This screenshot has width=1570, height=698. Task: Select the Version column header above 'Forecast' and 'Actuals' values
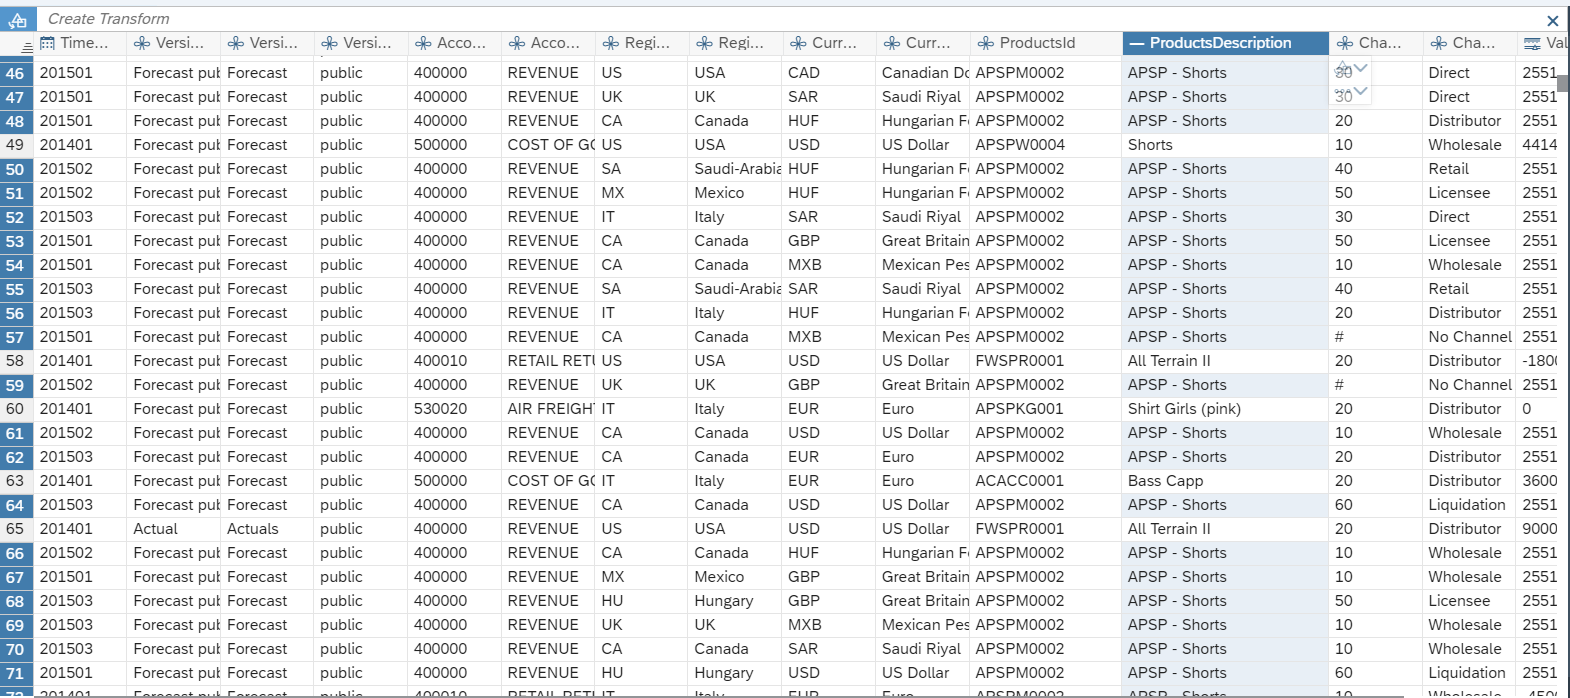pyautogui.click(x=267, y=43)
